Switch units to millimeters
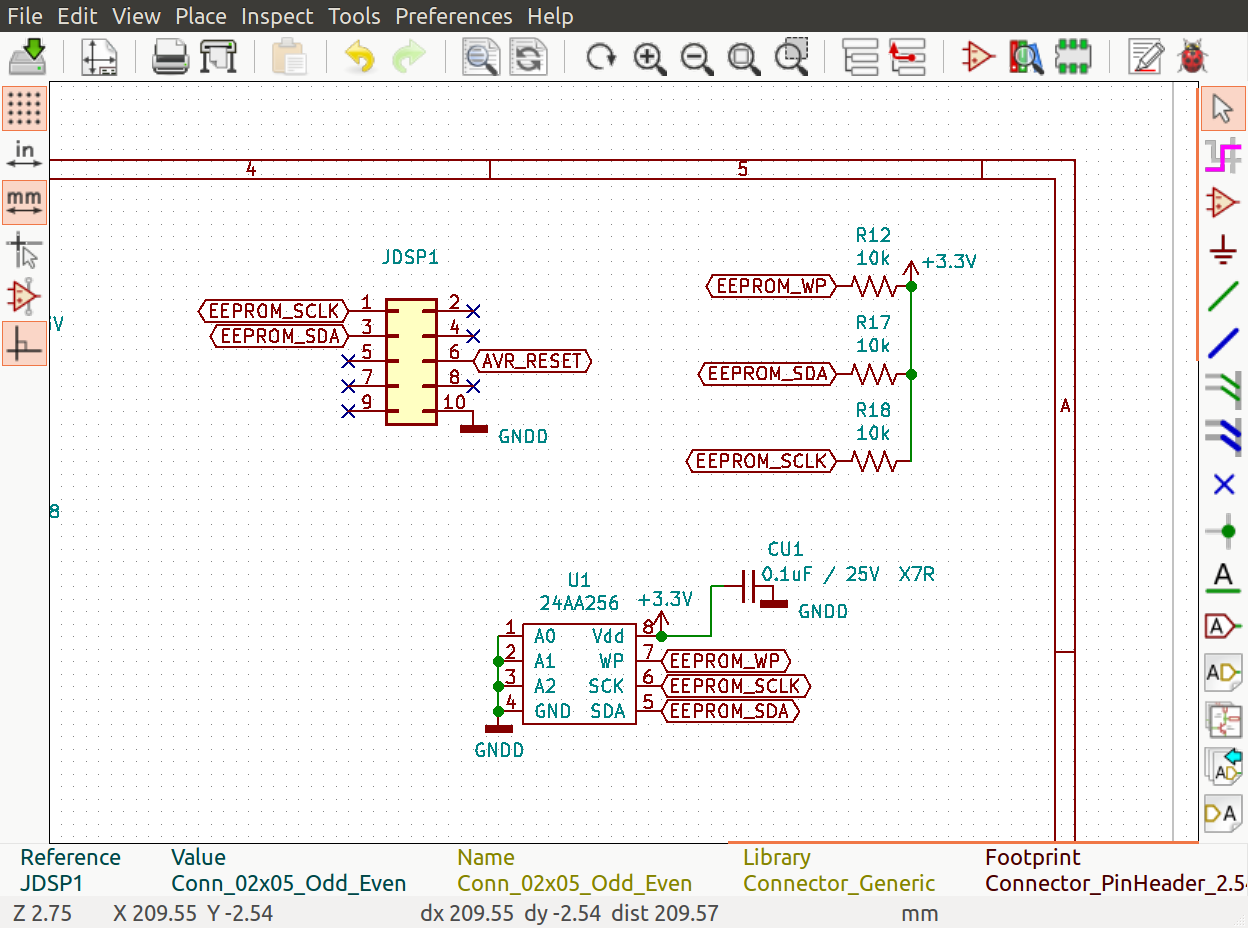The width and height of the screenshot is (1248, 928). tap(24, 203)
